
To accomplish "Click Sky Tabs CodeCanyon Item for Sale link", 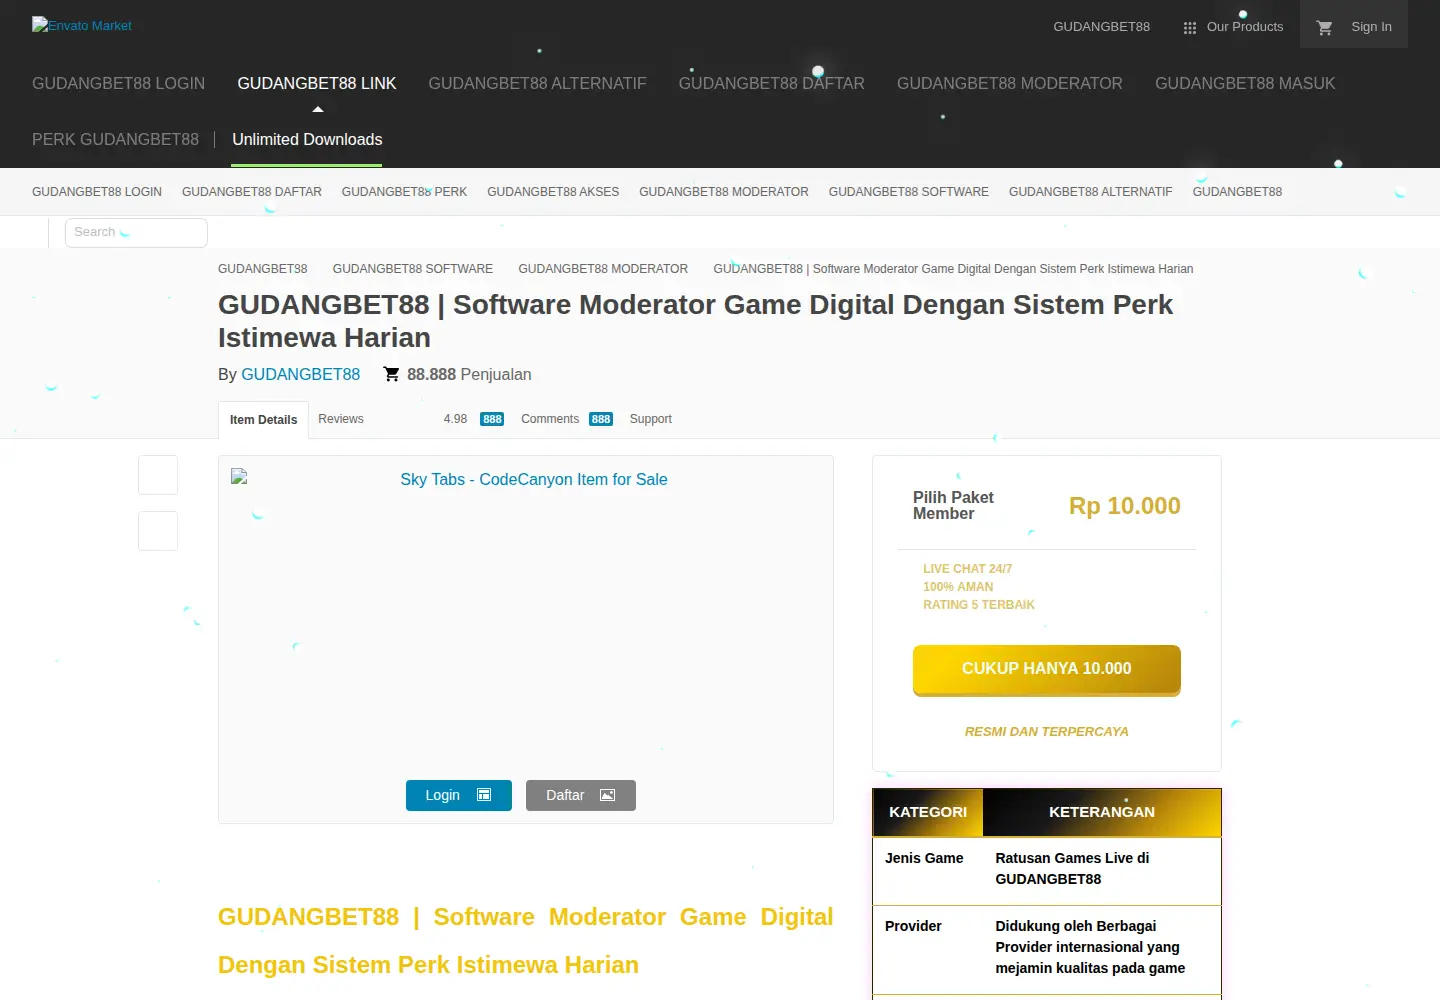I will pyautogui.click(x=534, y=480).
